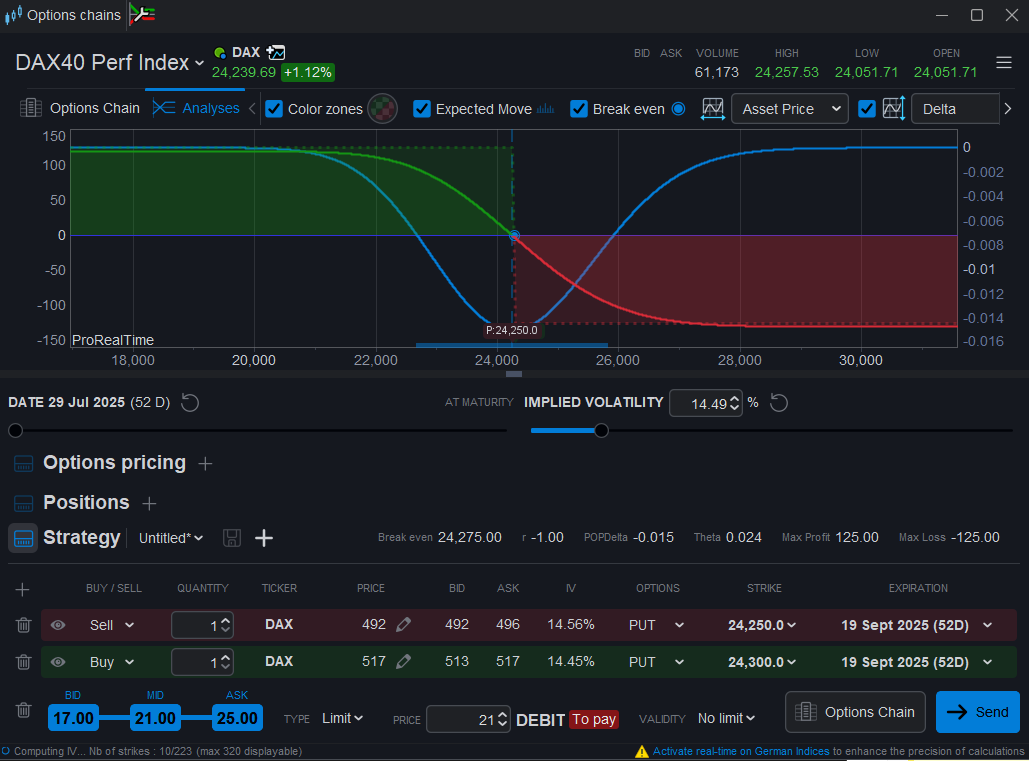Screen dimensions: 1029x761
Task: Open the 24,250.0 strike dropdown
Action: pos(762,625)
